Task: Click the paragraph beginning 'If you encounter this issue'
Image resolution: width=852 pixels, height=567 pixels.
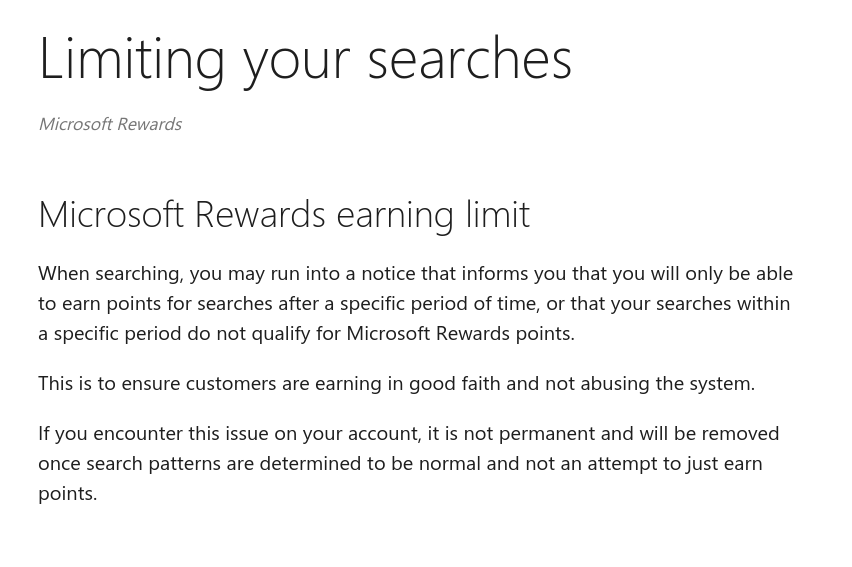Action: tap(409, 464)
